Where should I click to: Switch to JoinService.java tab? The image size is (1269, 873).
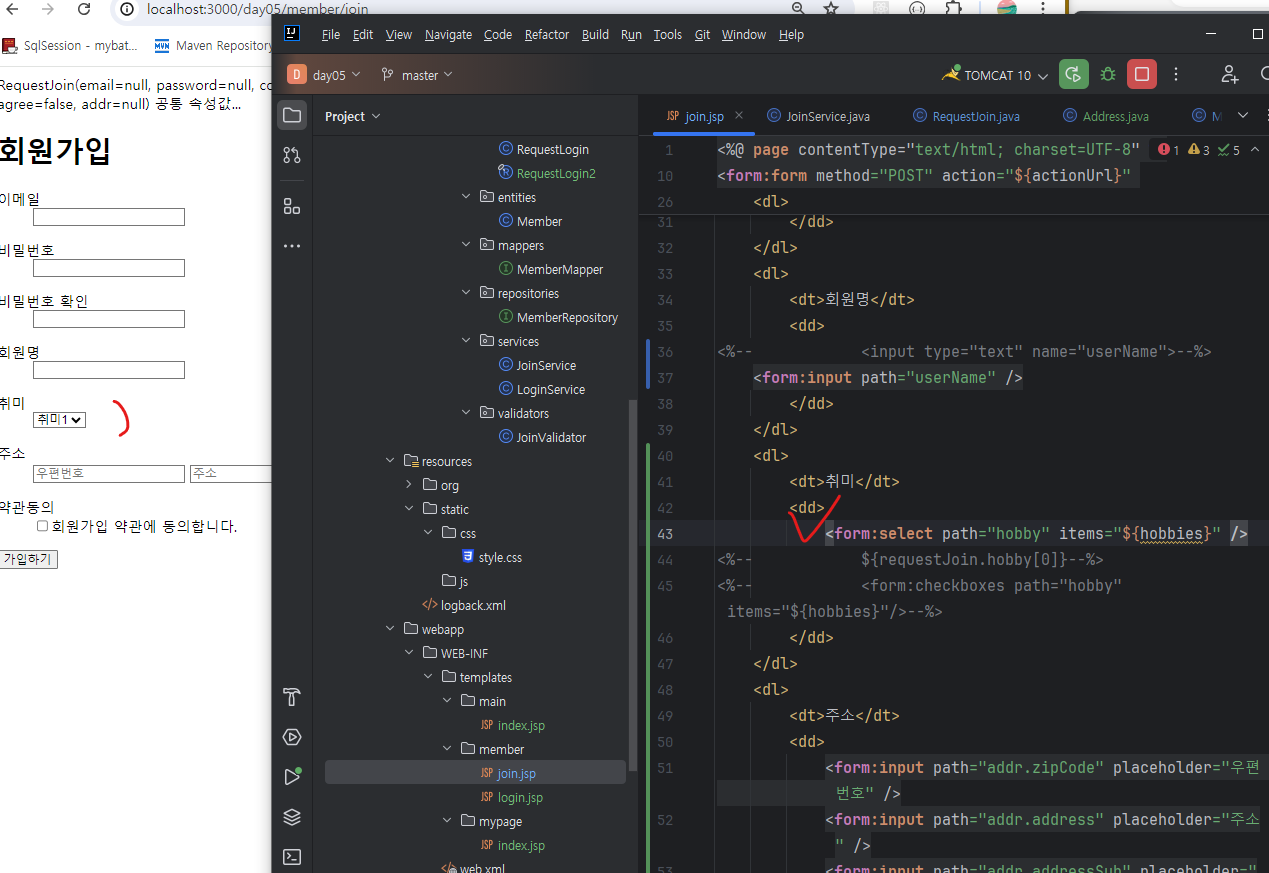(x=818, y=116)
